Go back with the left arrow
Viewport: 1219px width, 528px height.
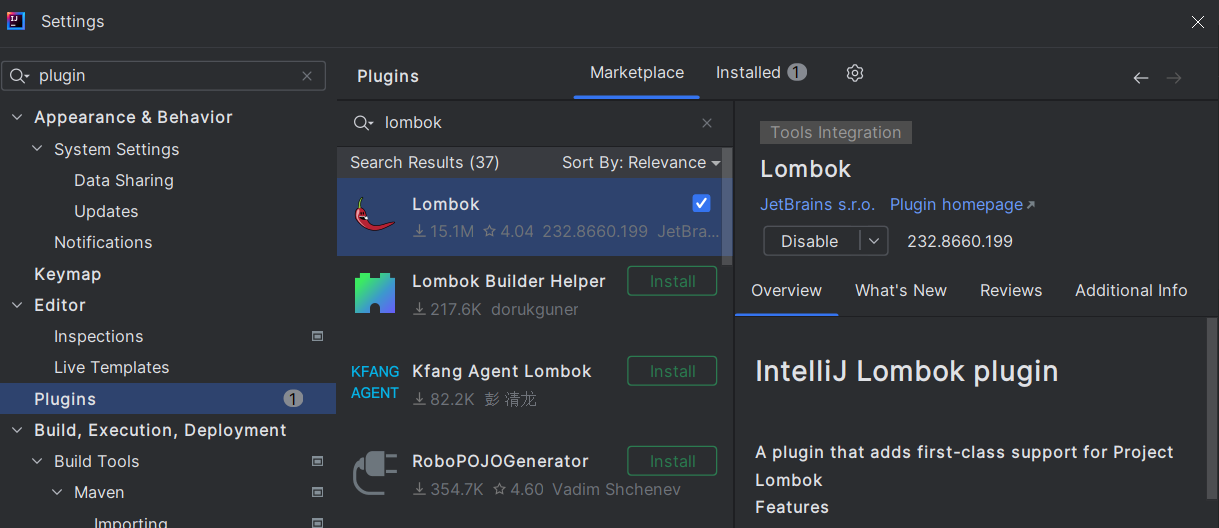click(x=1141, y=78)
